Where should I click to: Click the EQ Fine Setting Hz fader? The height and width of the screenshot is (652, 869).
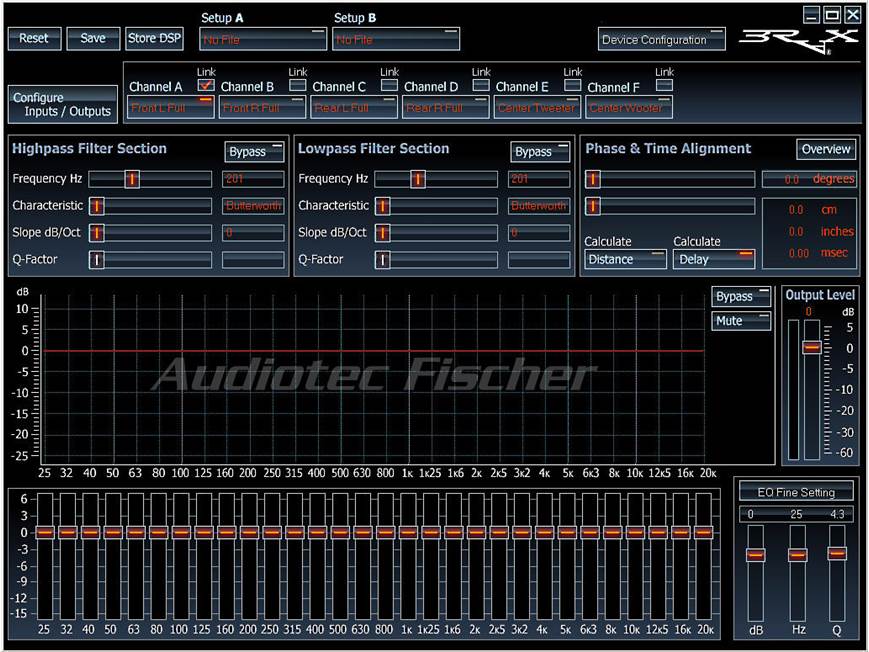(798, 555)
